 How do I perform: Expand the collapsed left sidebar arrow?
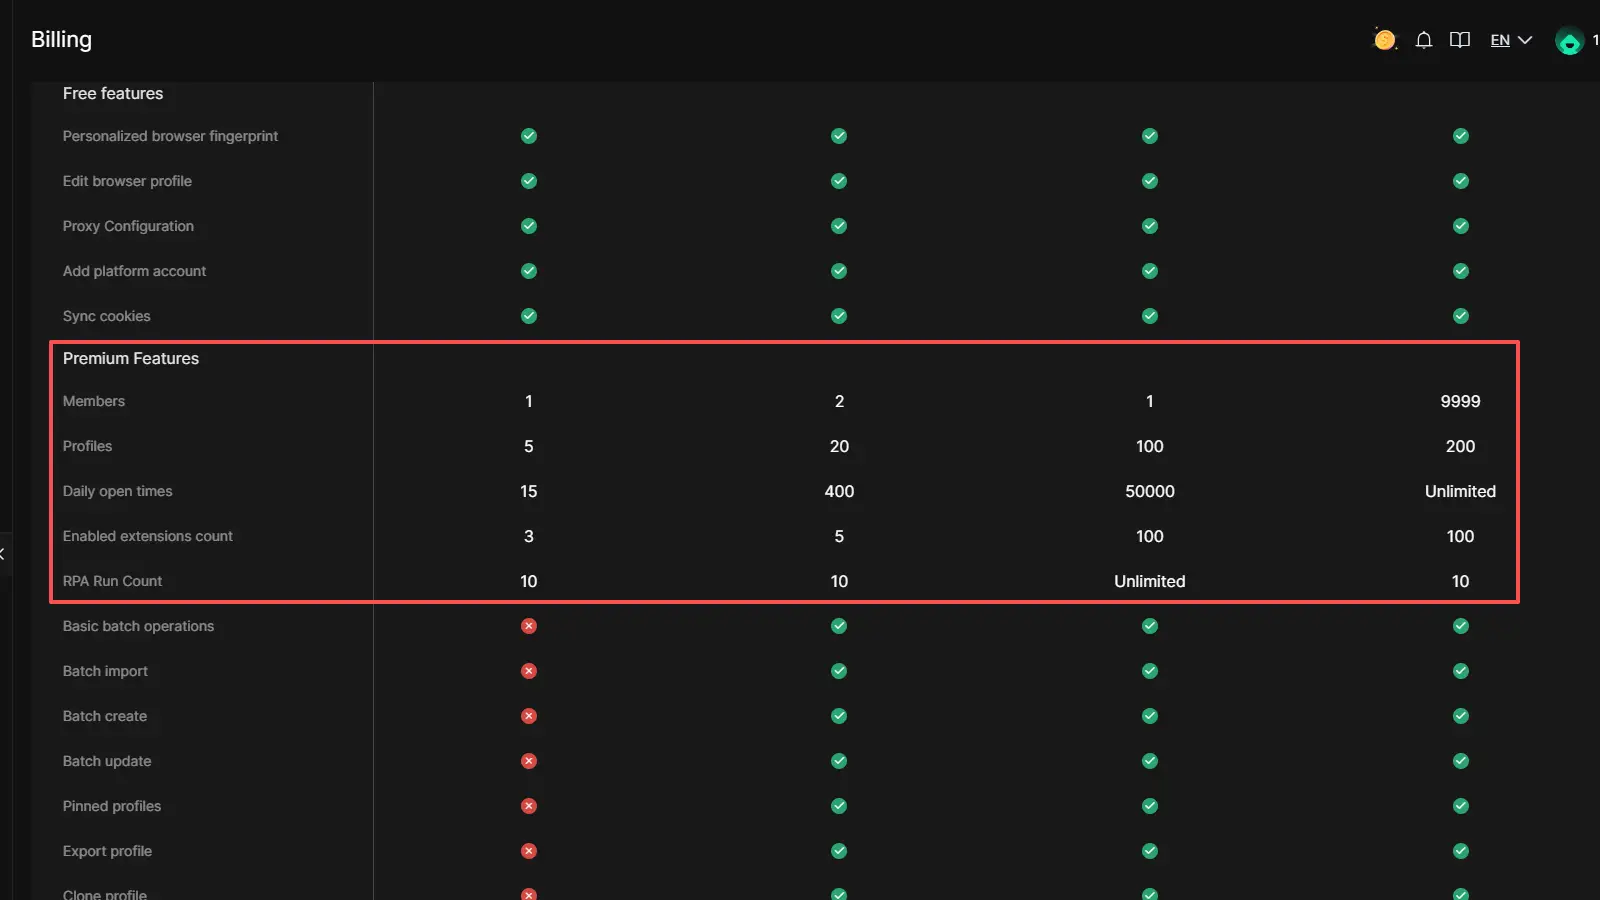tap(3, 553)
